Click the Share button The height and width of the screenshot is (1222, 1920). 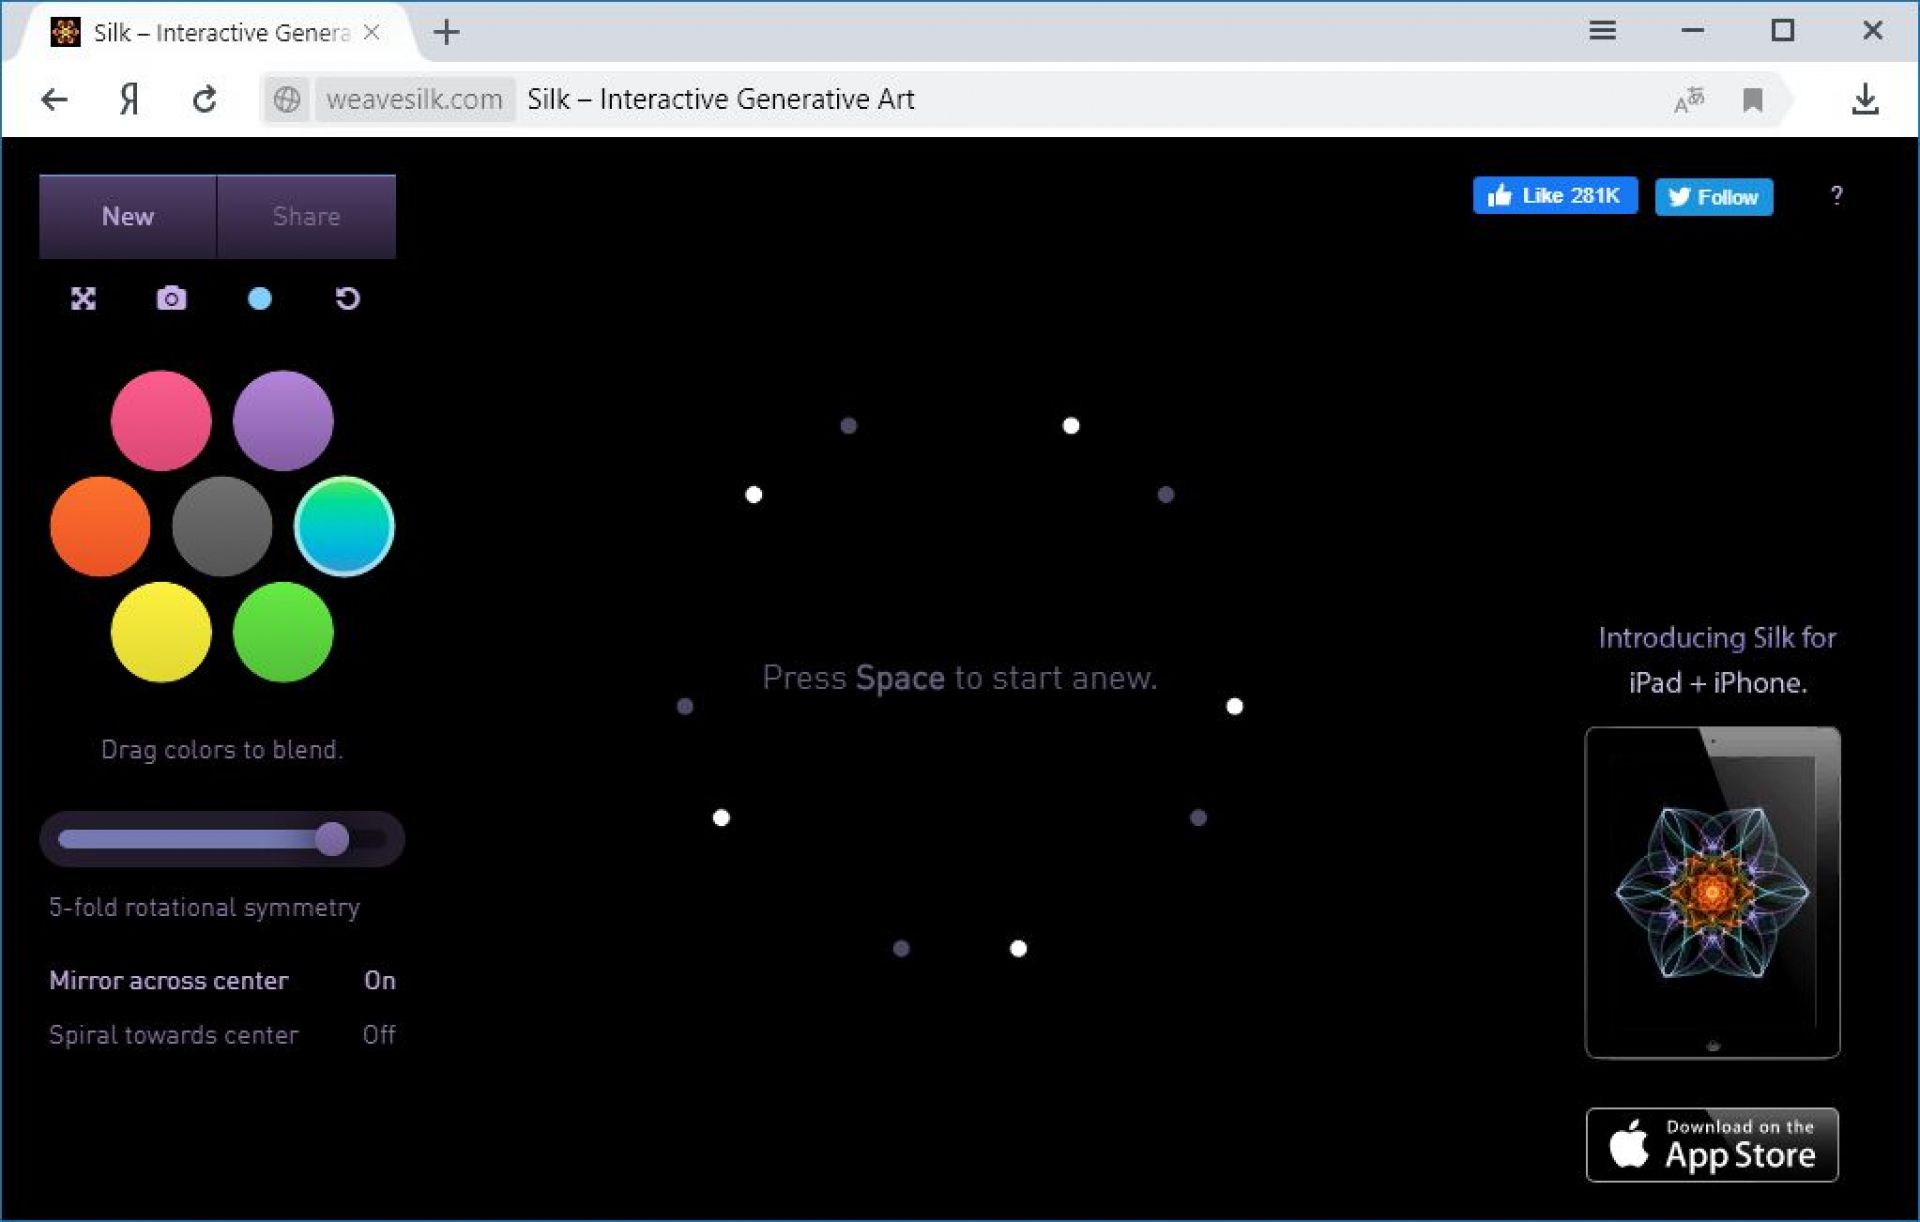pos(306,216)
